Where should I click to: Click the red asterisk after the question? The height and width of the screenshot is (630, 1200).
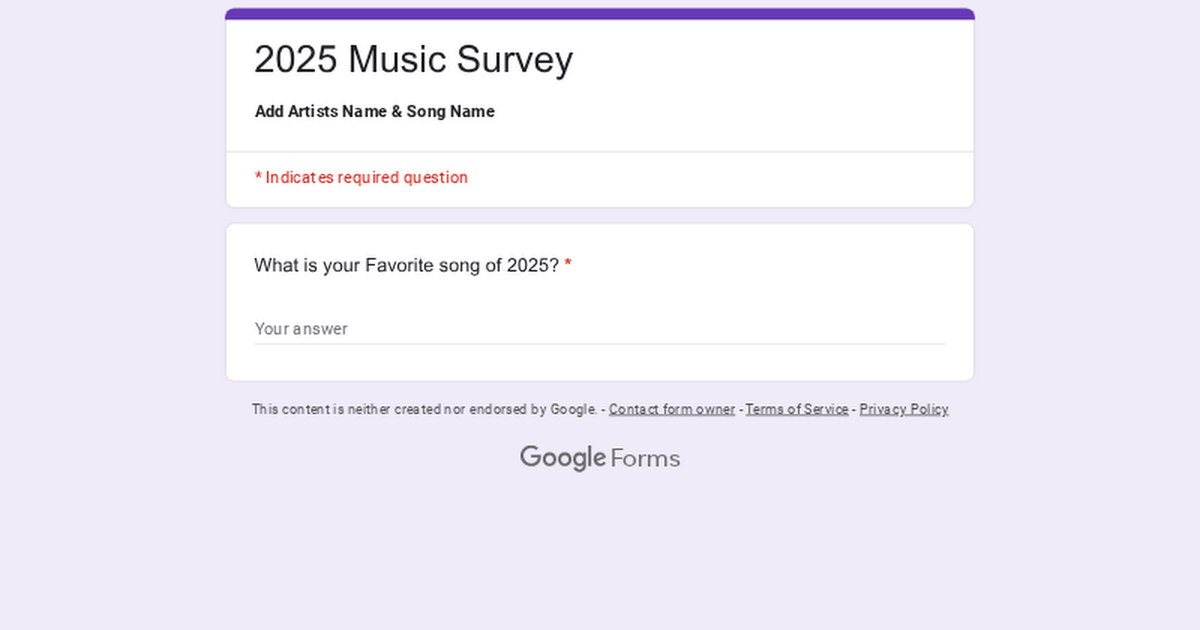tap(568, 266)
